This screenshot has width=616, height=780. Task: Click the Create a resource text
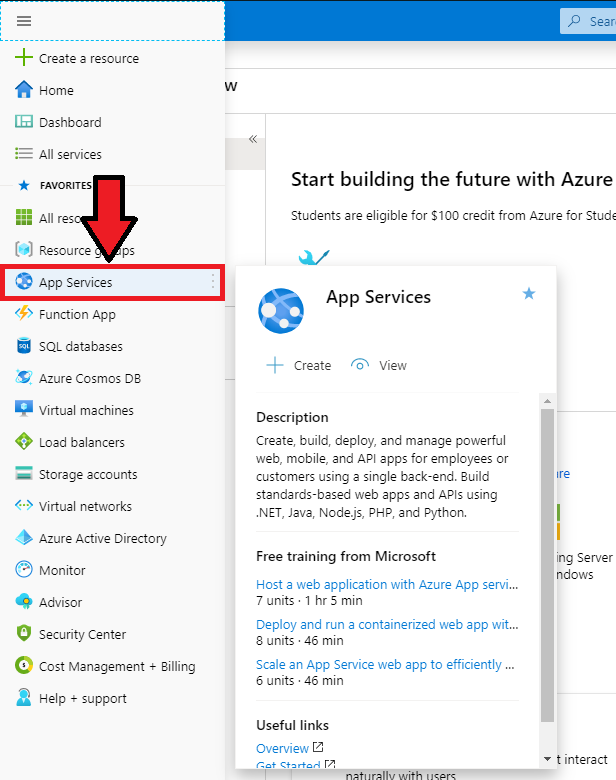coord(89,59)
